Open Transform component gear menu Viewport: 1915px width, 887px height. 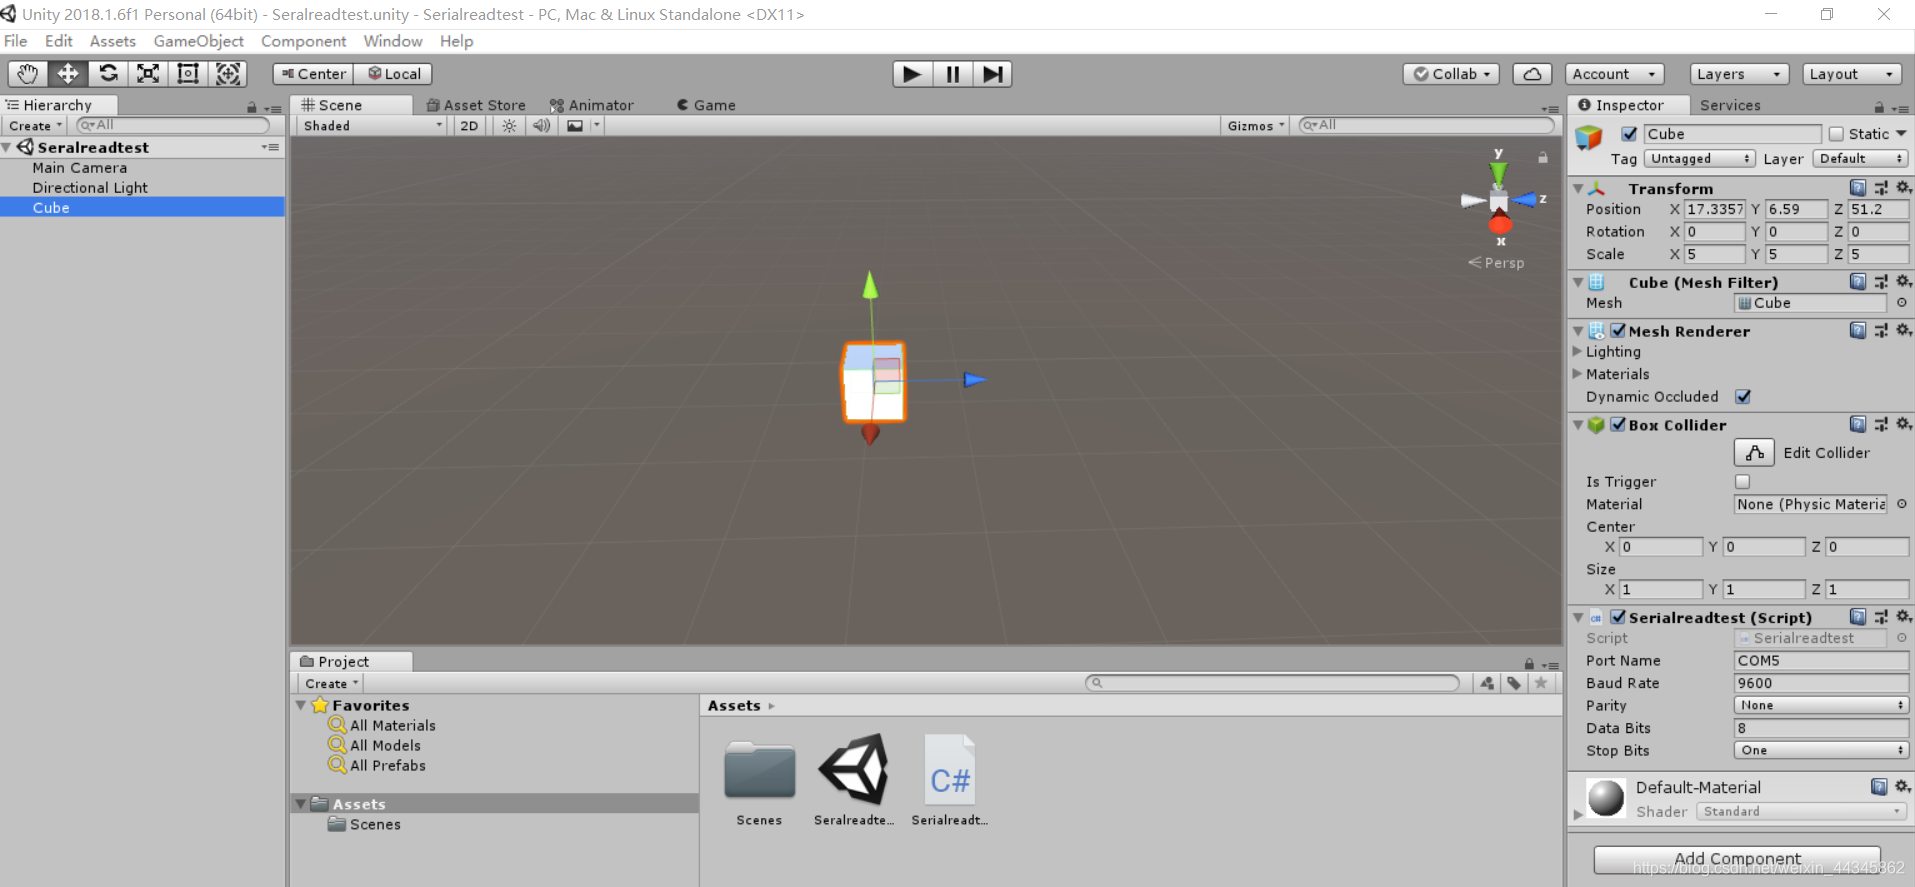click(1903, 188)
